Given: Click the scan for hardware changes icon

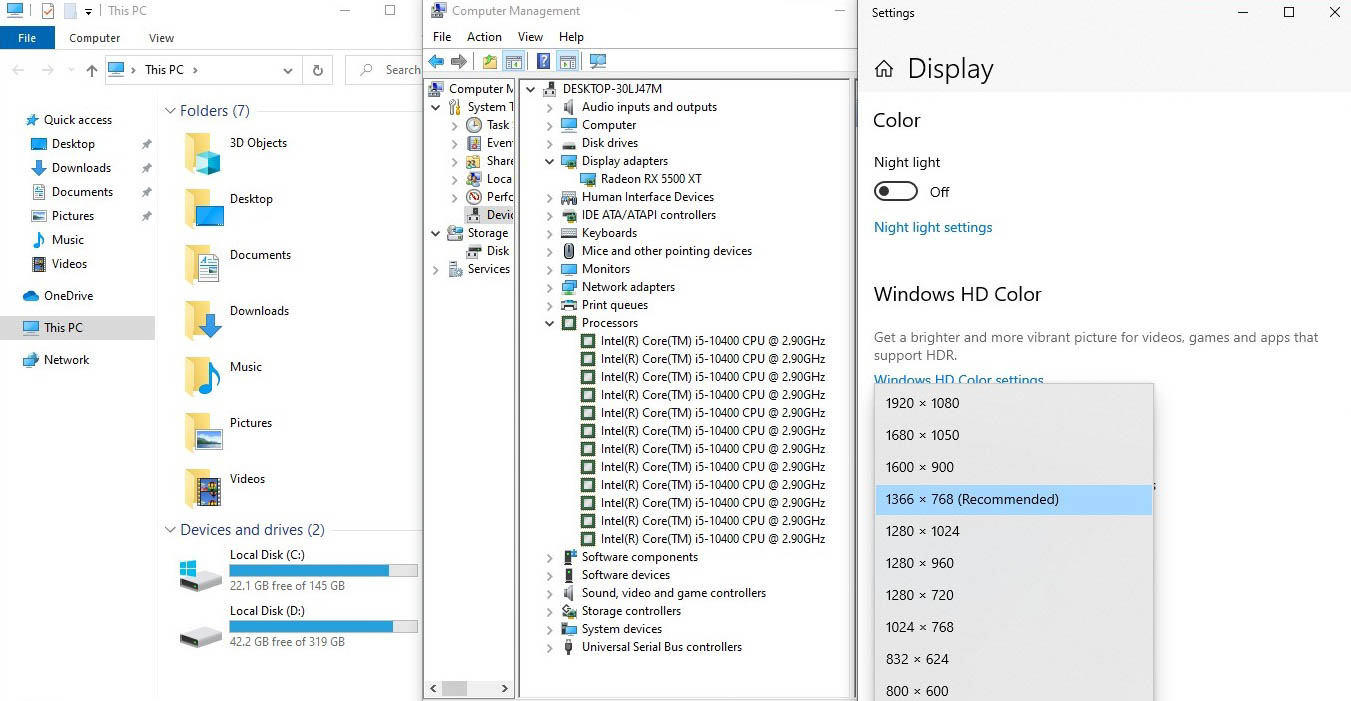Looking at the screenshot, I should click(598, 62).
